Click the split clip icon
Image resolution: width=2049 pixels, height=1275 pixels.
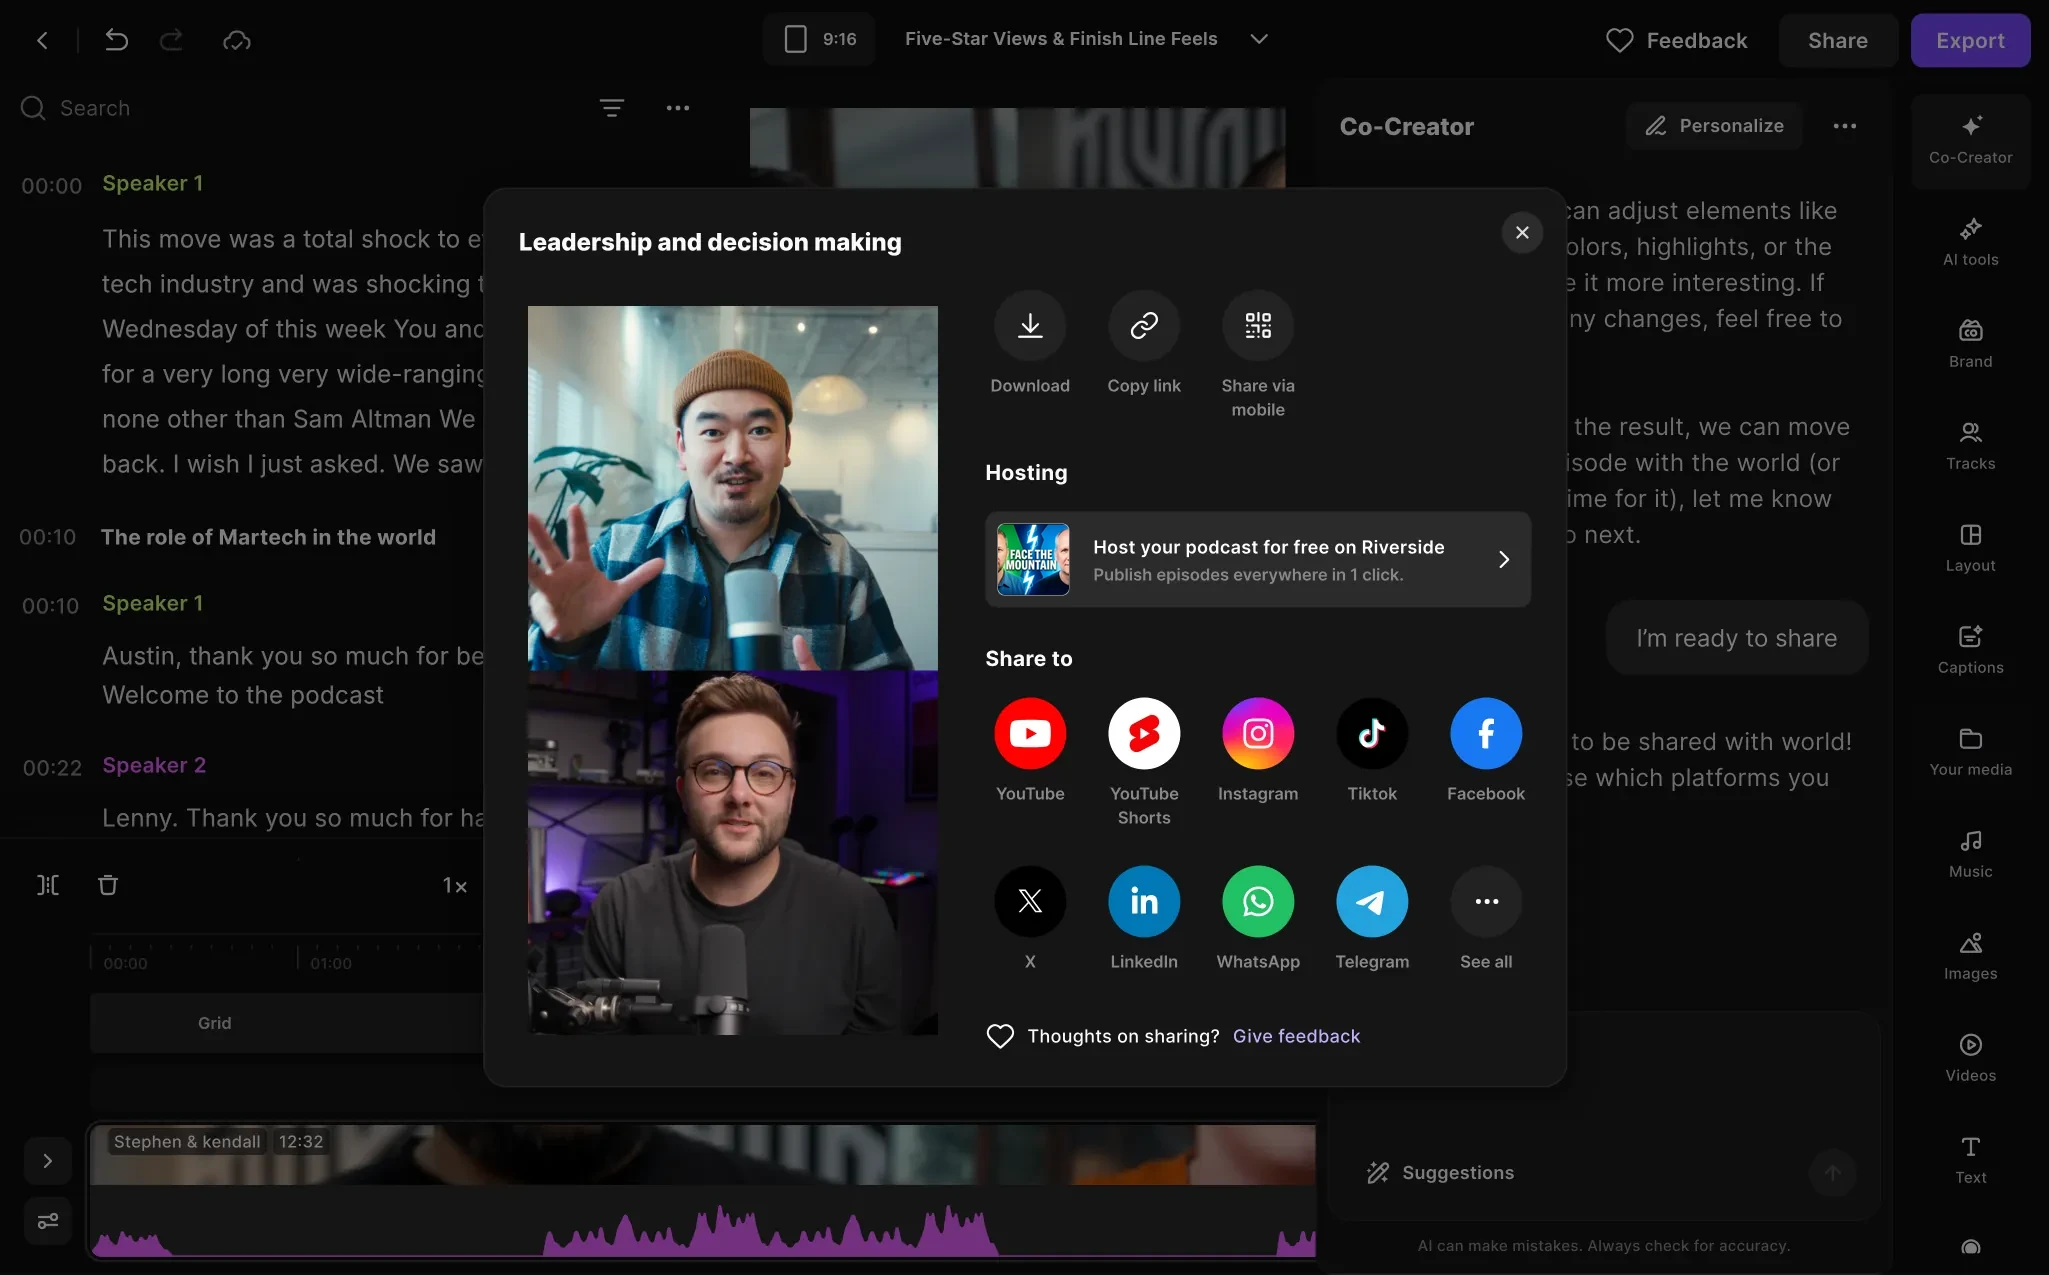(48, 885)
